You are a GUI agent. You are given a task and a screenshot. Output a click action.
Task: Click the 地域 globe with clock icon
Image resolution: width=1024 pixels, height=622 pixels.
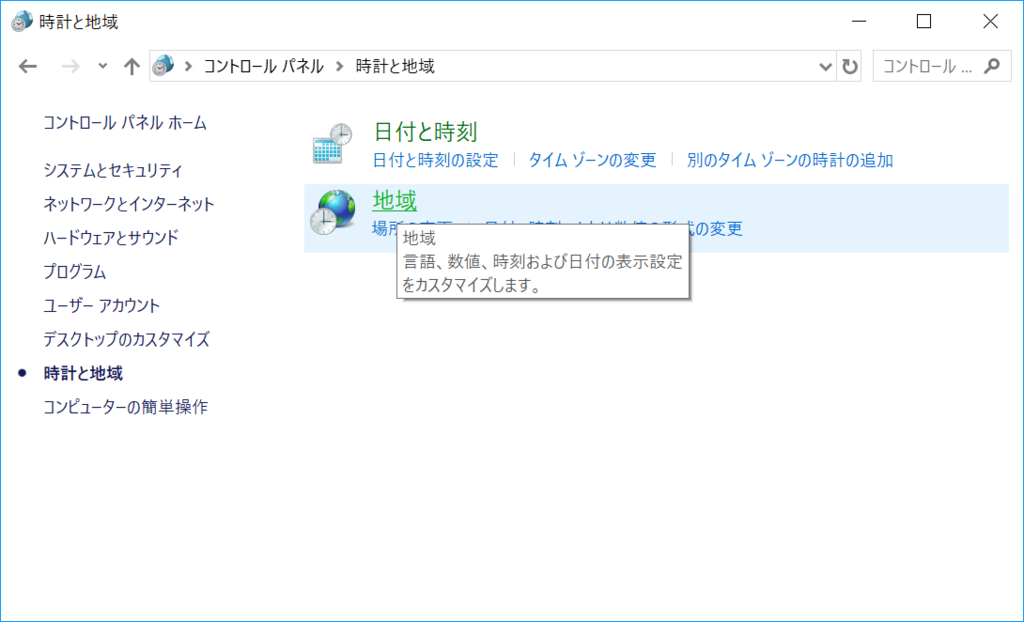click(x=332, y=212)
